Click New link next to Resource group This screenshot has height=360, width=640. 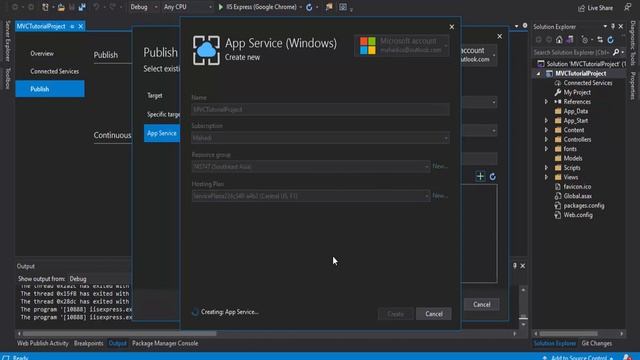[x=440, y=166]
